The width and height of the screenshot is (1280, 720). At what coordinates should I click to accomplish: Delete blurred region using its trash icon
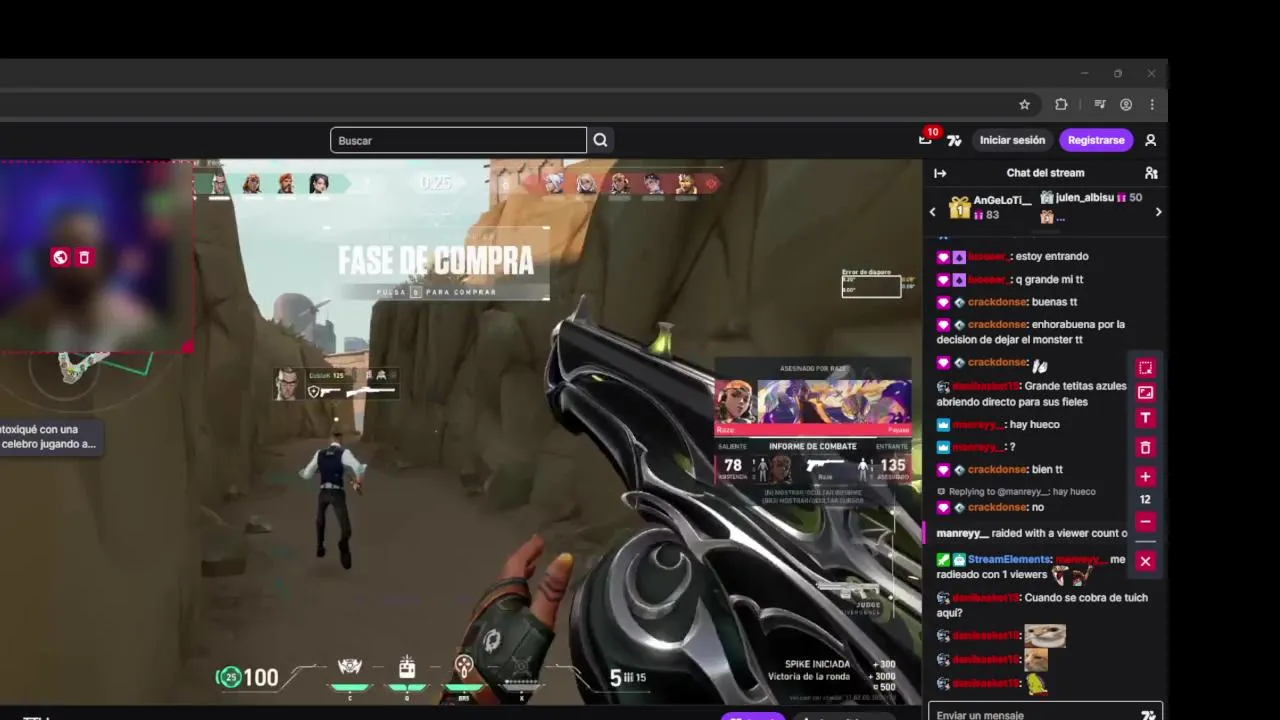[84, 257]
